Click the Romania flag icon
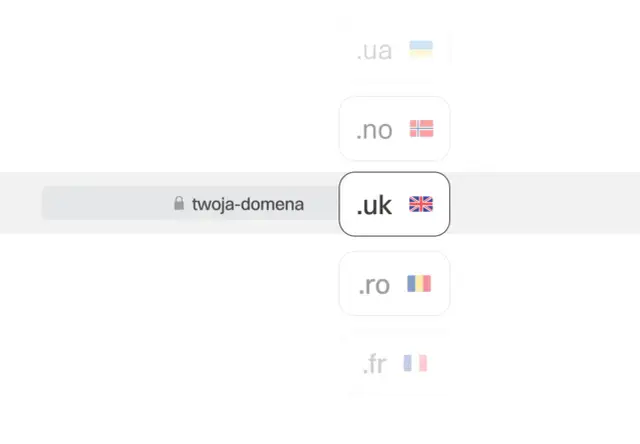The width and height of the screenshot is (640, 444). pyautogui.click(x=419, y=284)
